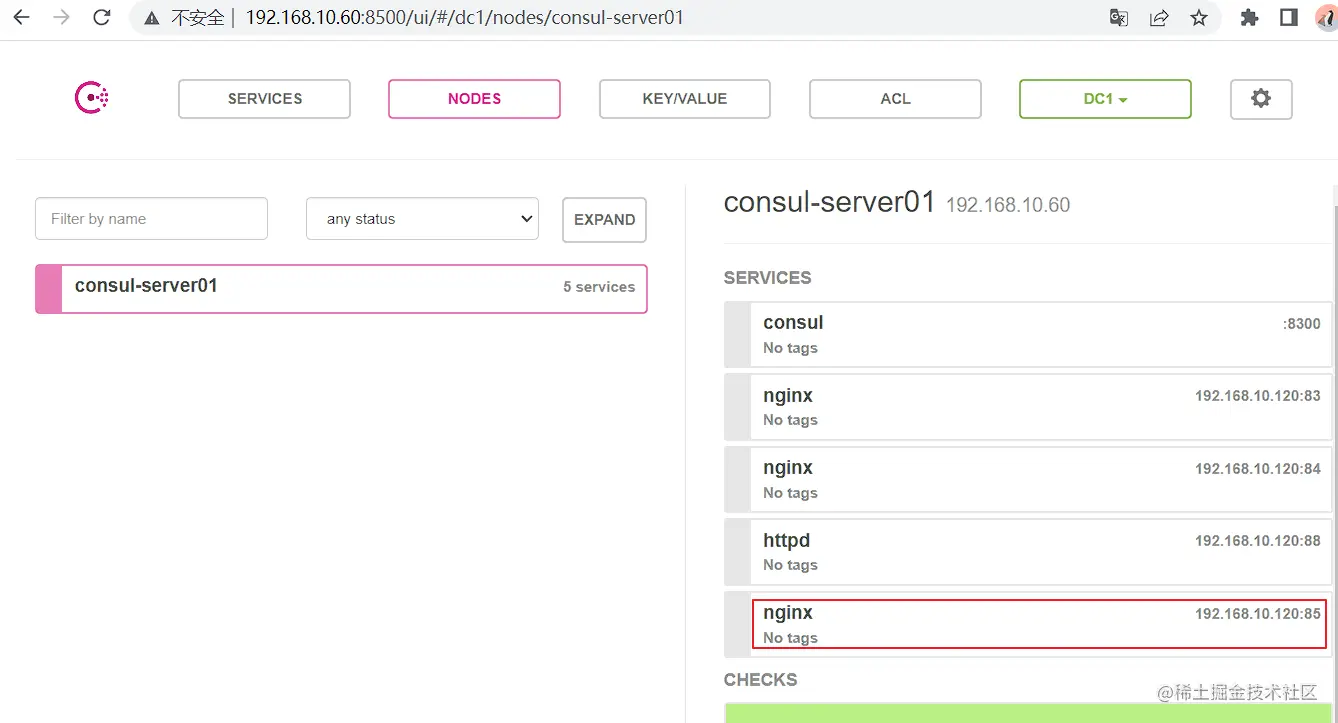Open the ACL tab
The height and width of the screenshot is (723, 1338).
895,99
